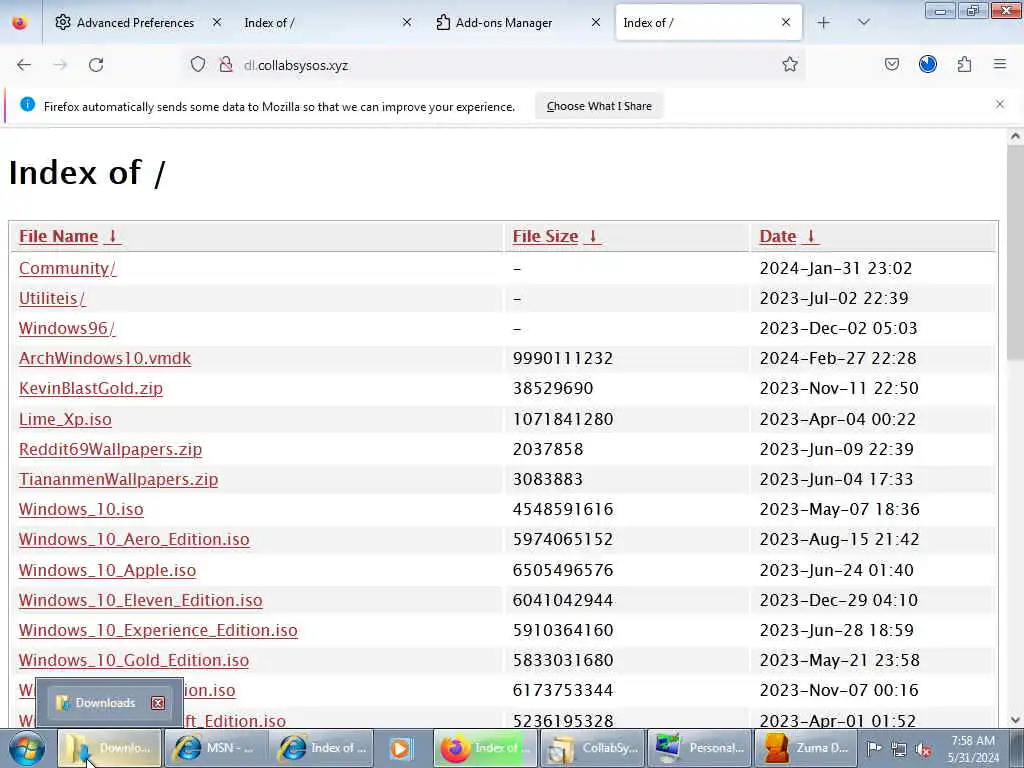1024x768 pixels.
Task: Switch to the Personal... taskbar button
Action: point(699,748)
